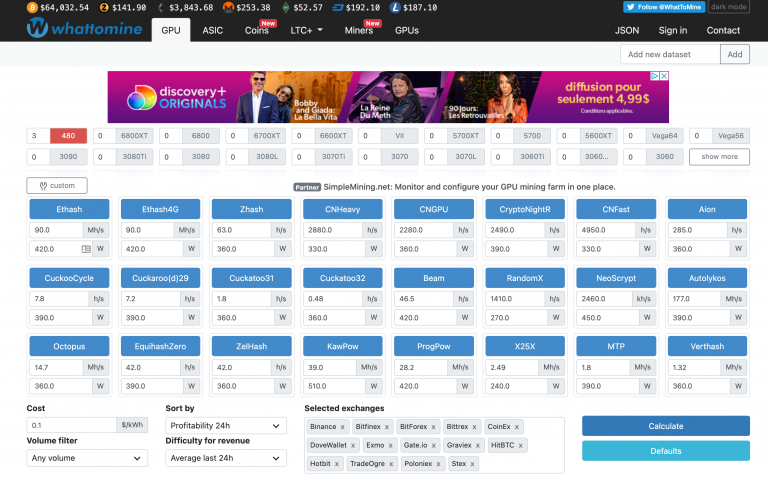Viewport: 768px width, 477px height.
Task: Remove Exmo exchange tag
Action: [x=390, y=446]
